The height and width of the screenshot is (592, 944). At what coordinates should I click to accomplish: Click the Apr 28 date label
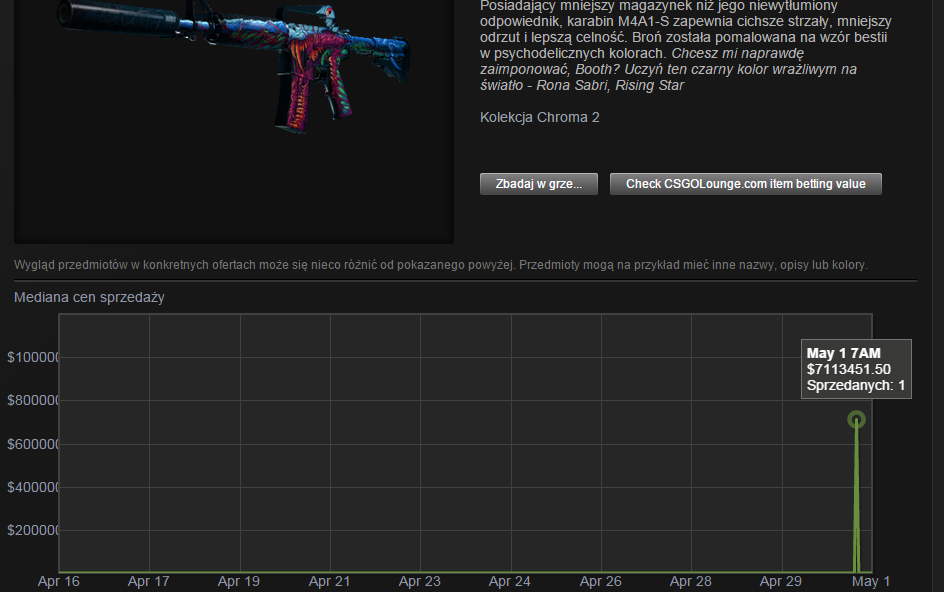tap(691, 582)
